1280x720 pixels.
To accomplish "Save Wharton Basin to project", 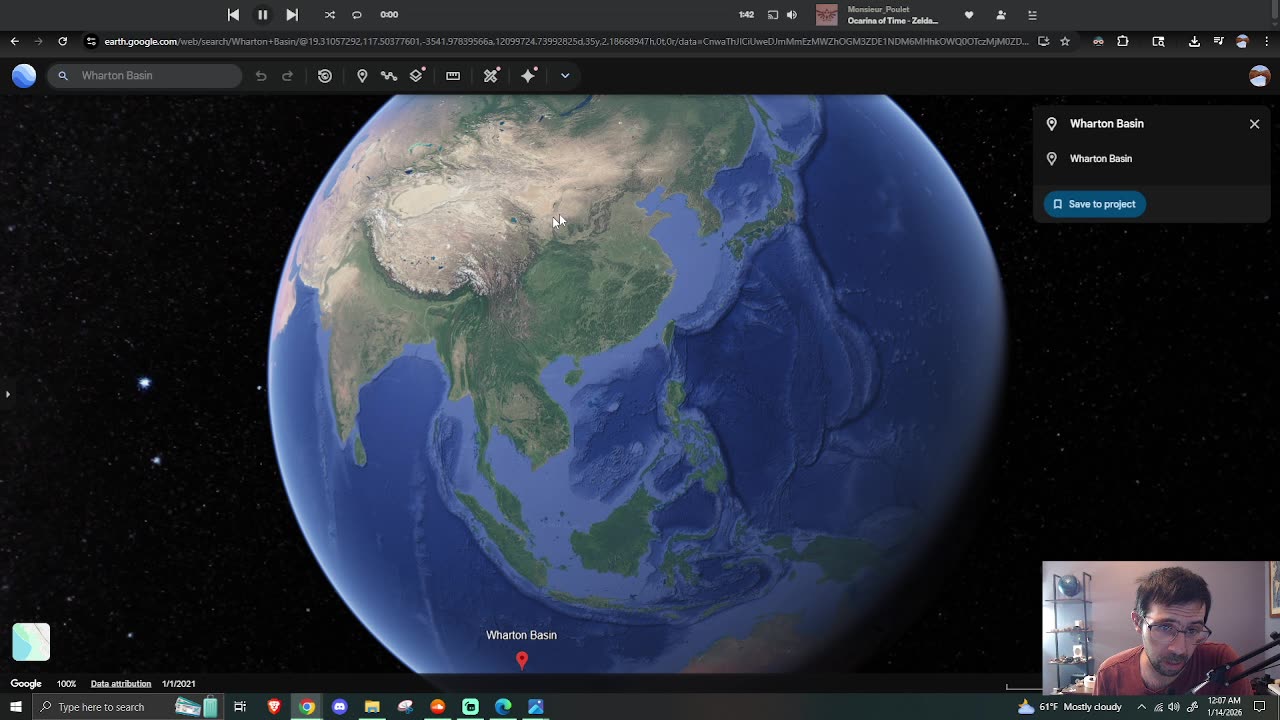I will 1095,204.
